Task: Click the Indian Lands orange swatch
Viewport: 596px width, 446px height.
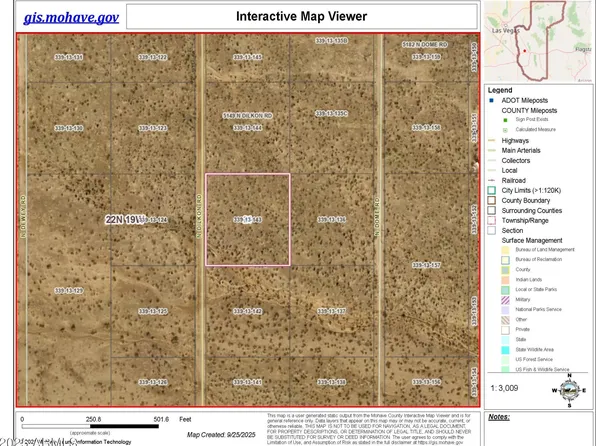Action: (x=505, y=280)
